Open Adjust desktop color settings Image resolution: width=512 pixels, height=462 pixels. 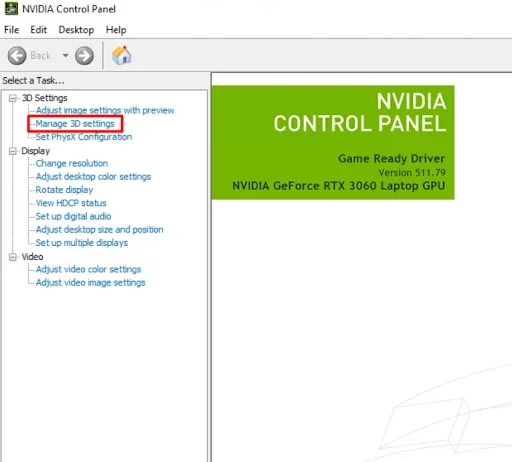[93, 177]
